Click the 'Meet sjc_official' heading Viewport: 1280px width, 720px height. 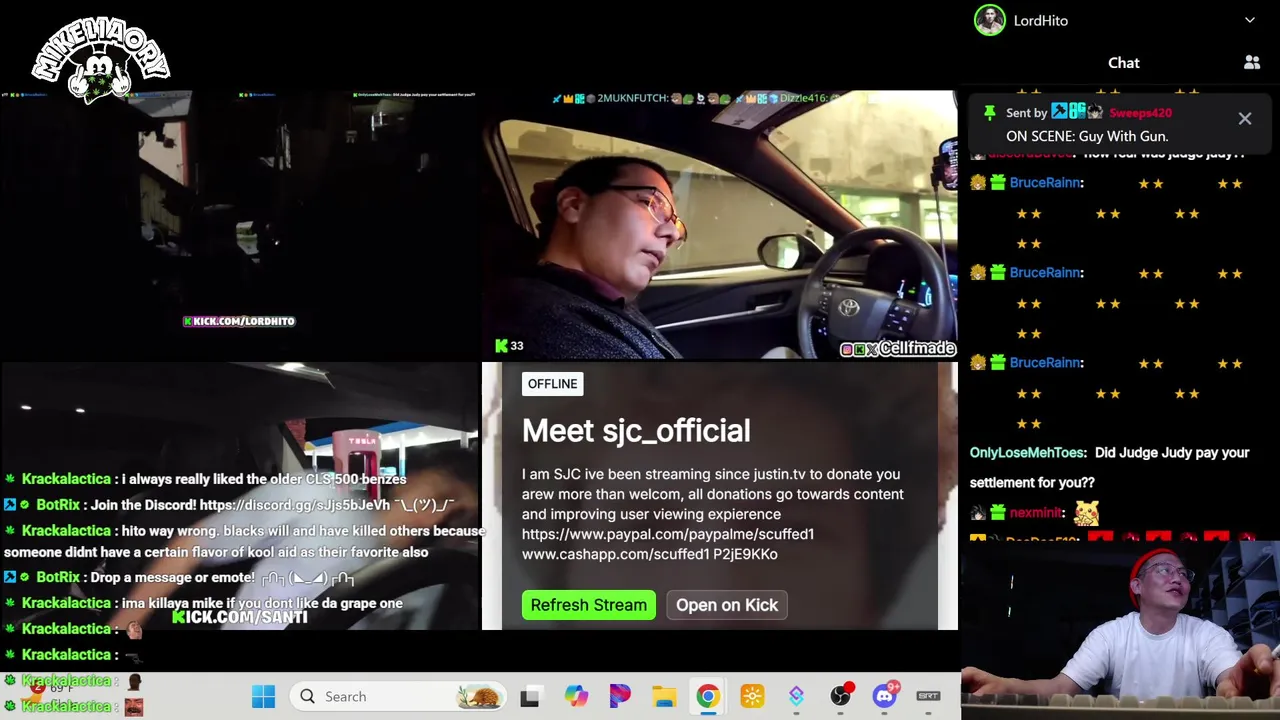[x=636, y=431]
